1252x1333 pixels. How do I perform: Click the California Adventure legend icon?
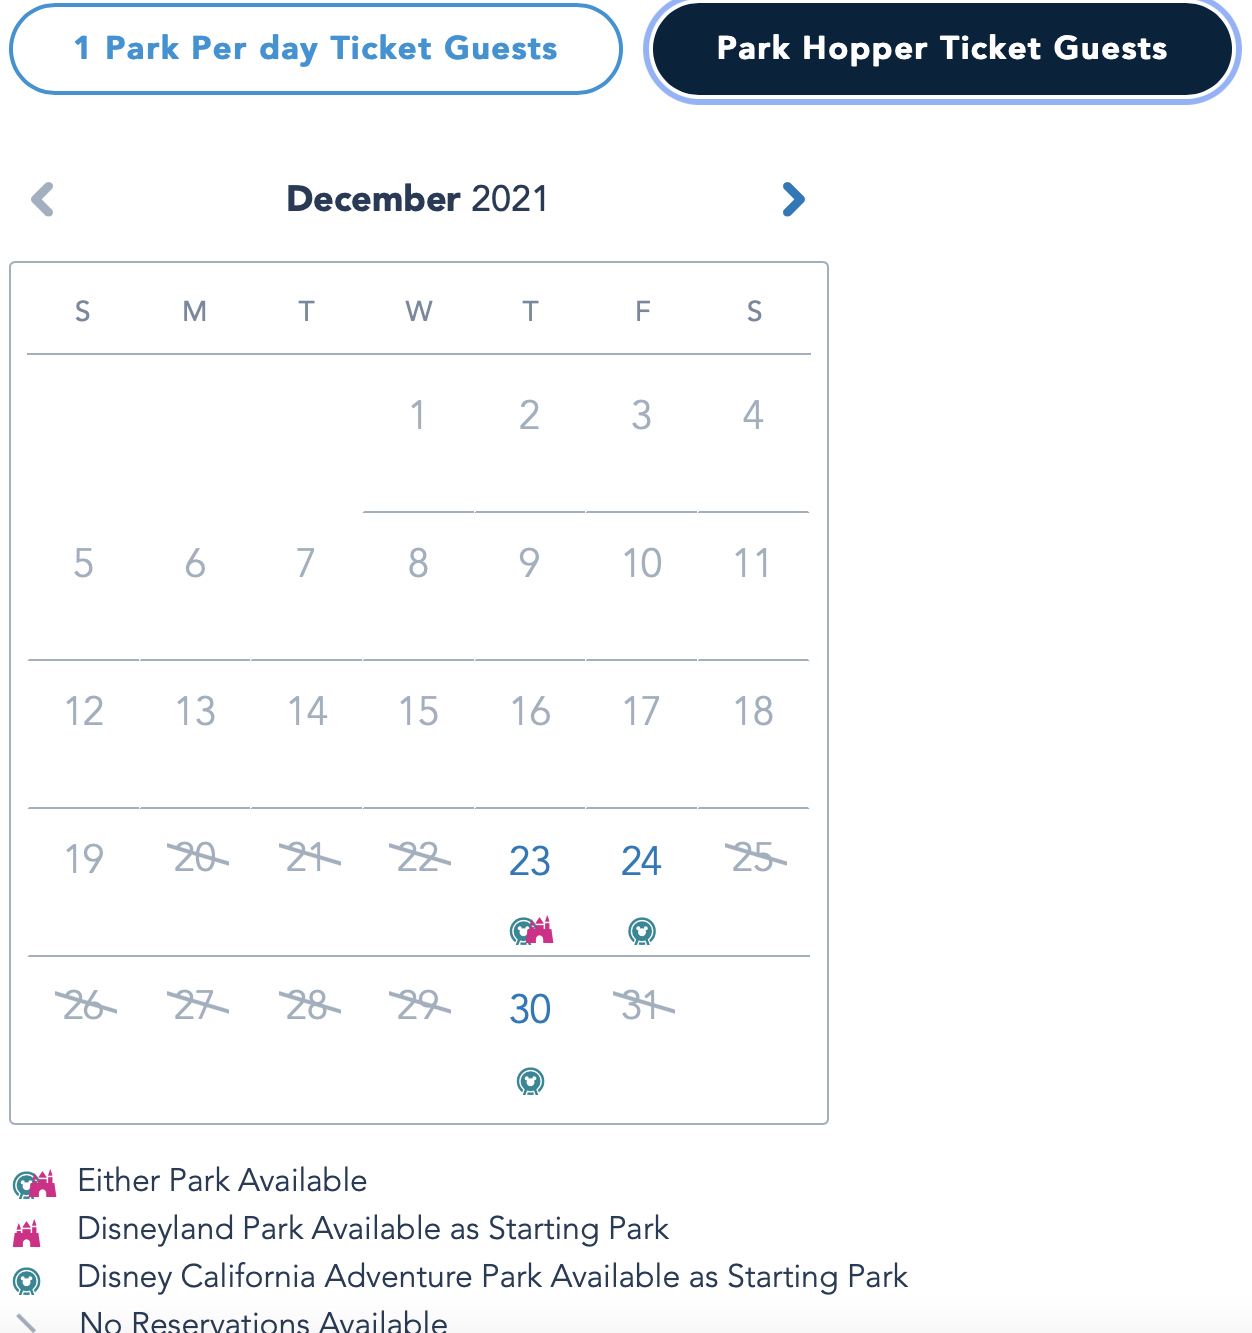pyautogui.click(x=27, y=1281)
